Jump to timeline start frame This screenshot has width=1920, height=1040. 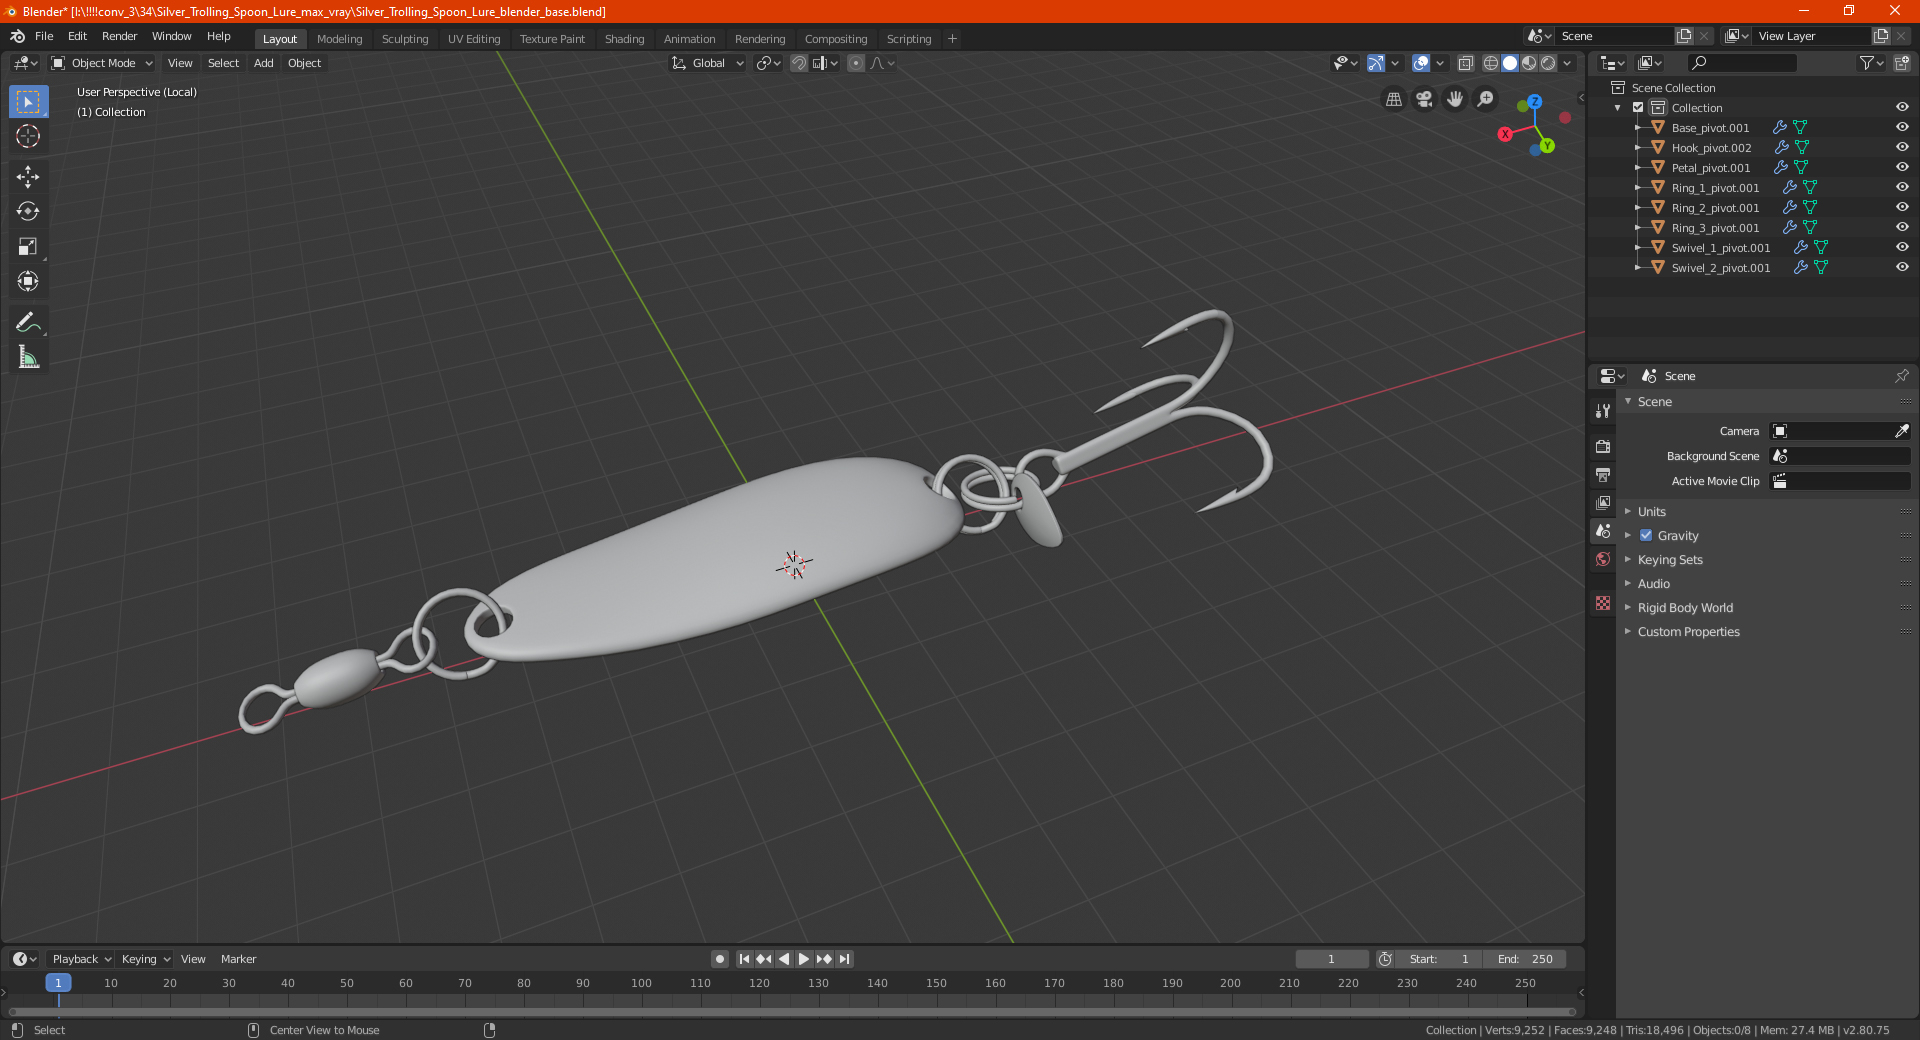pyautogui.click(x=744, y=959)
